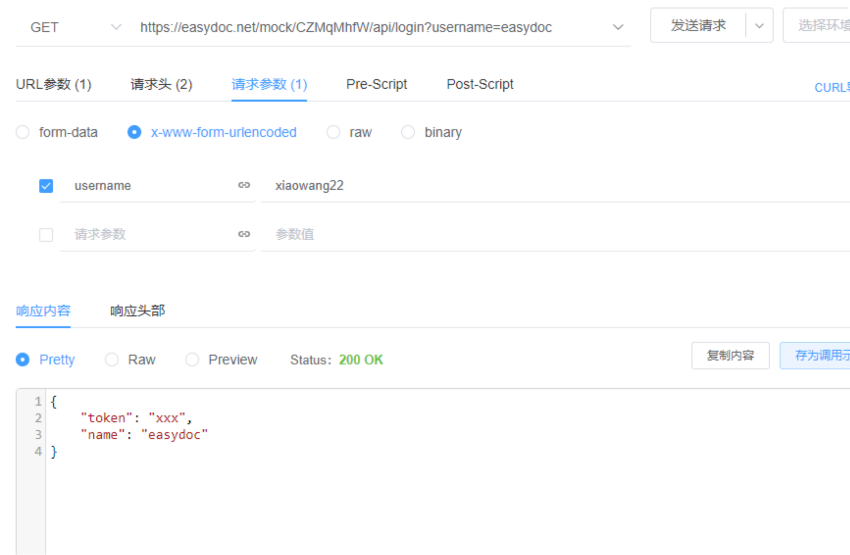
Task: Switch to the URL参数 tab
Action: (53, 85)
